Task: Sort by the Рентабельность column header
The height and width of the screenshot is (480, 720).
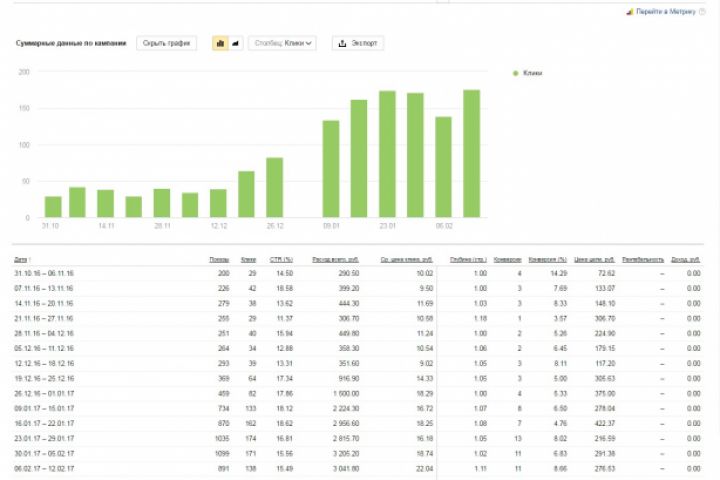Action: tap(643, 260)
